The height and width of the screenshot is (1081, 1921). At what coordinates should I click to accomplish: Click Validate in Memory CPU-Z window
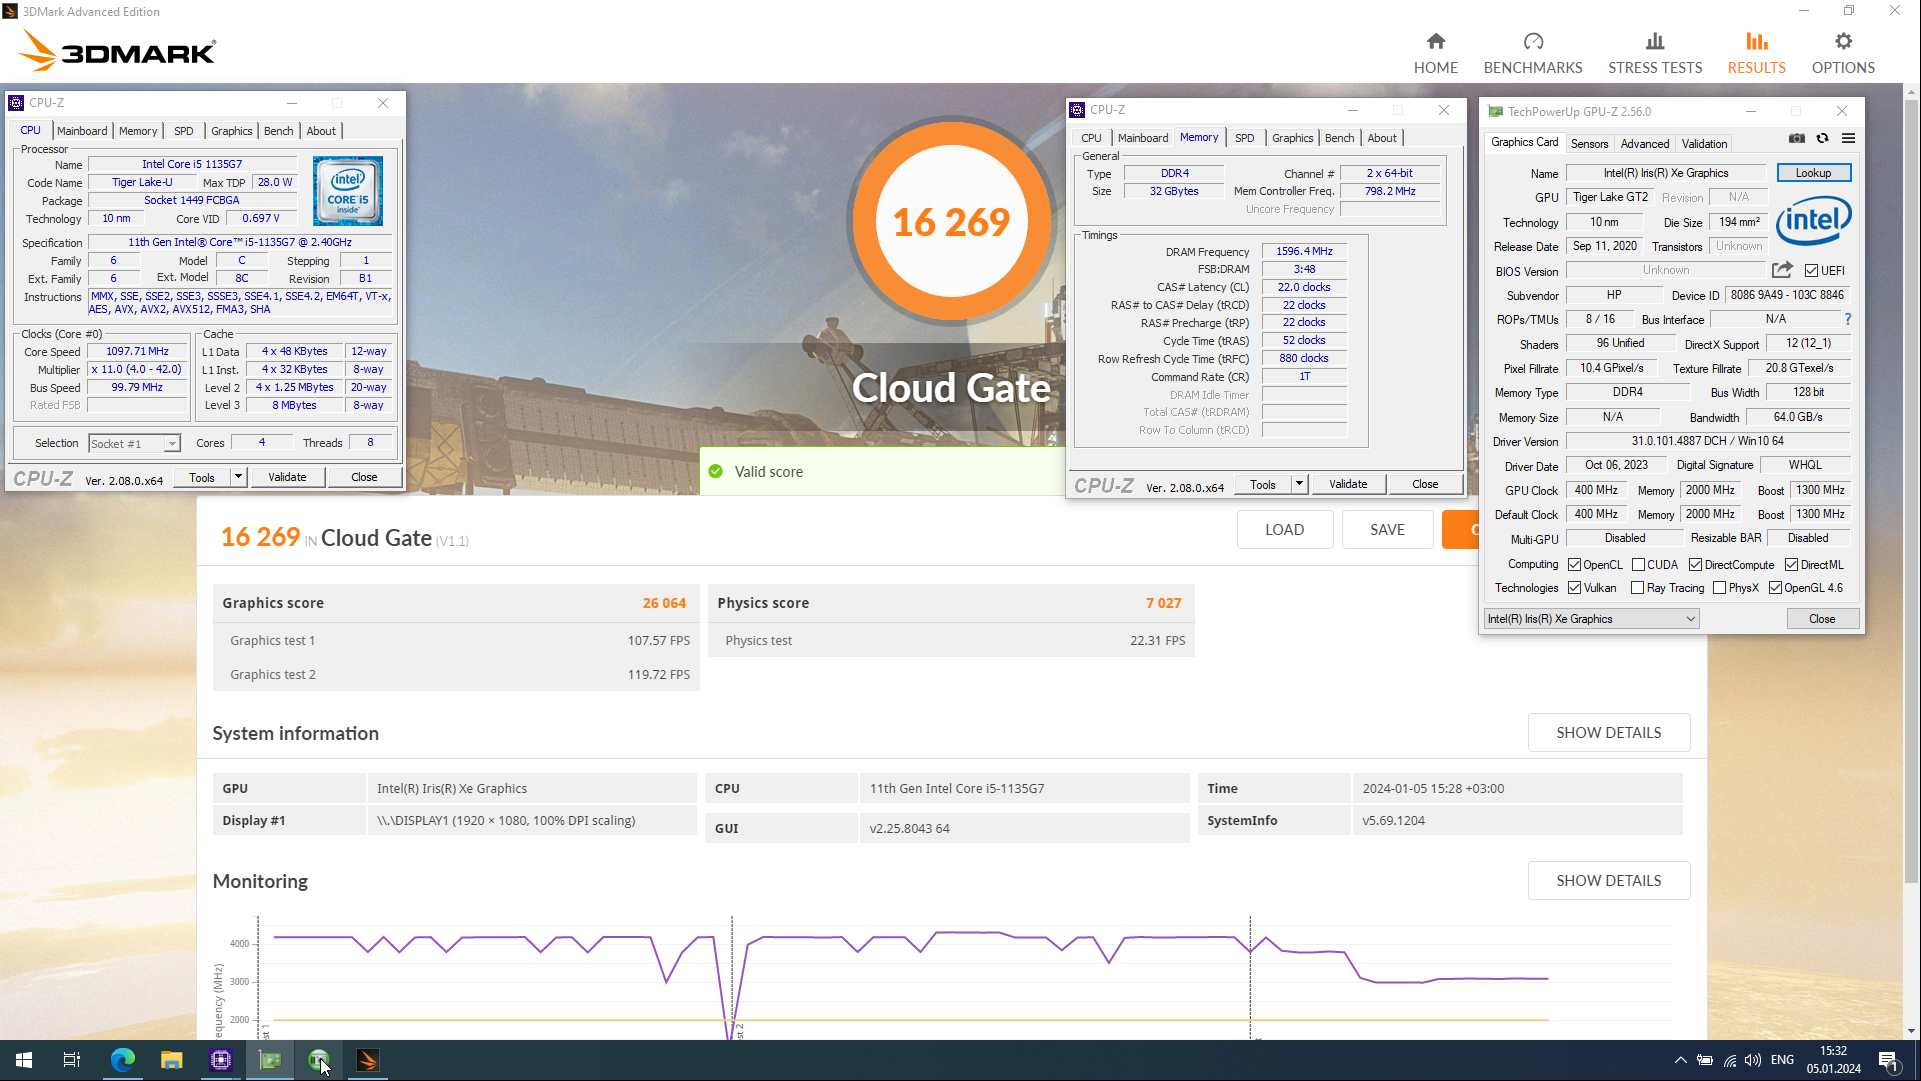pos(1348,484)
